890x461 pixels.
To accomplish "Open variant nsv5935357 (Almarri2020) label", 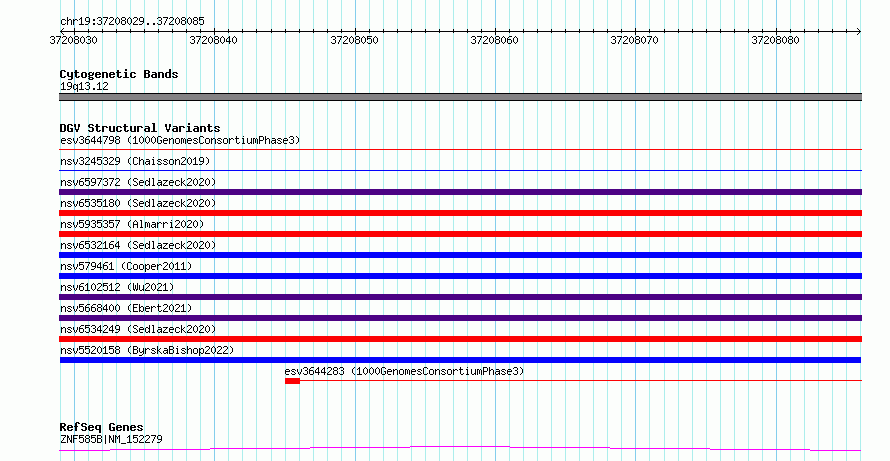I will 132,224.
